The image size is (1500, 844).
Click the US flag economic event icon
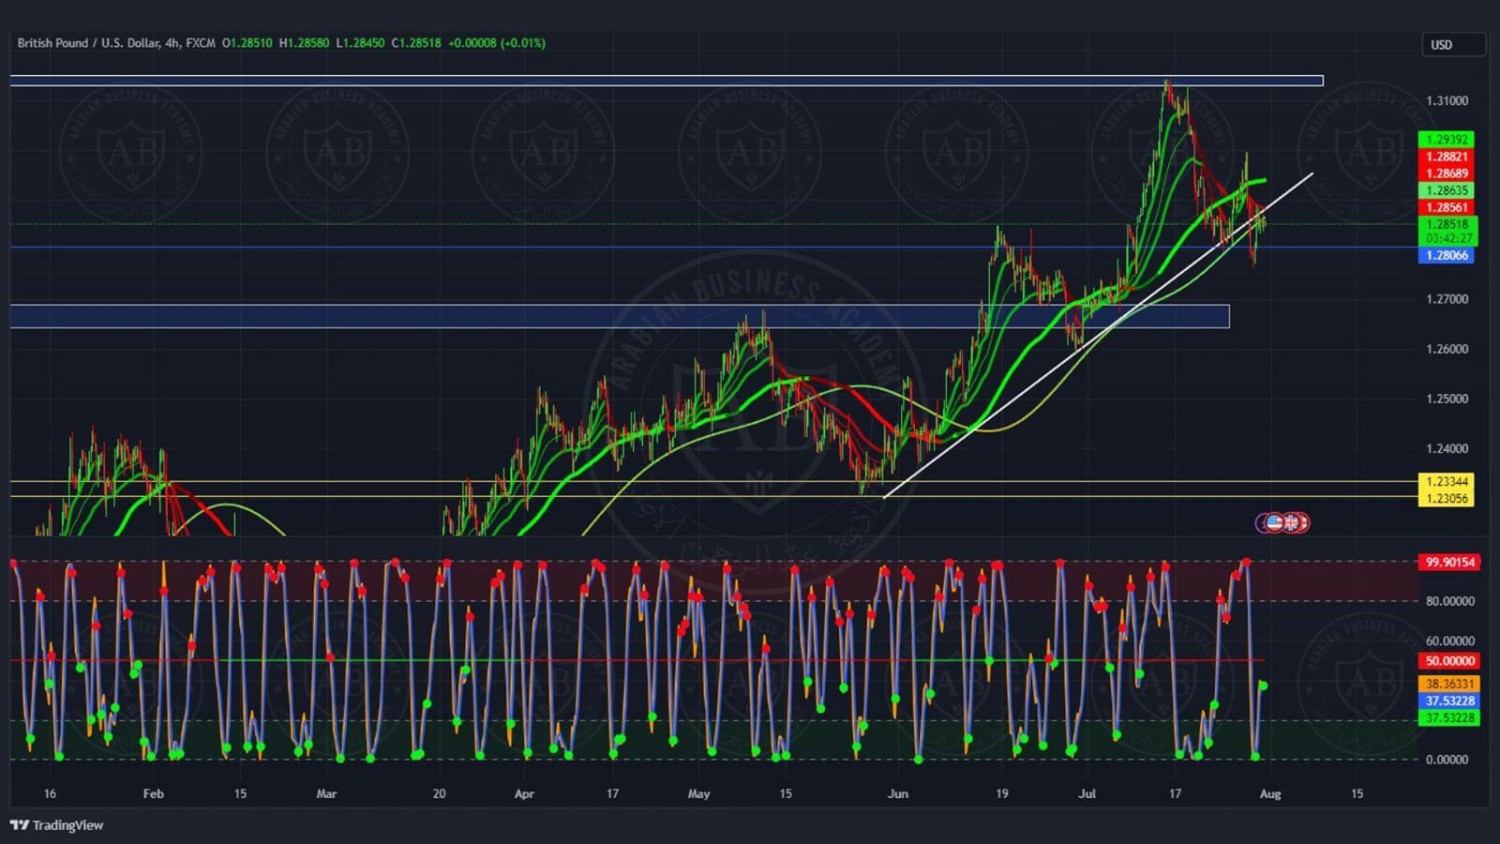coord(1273,522)
